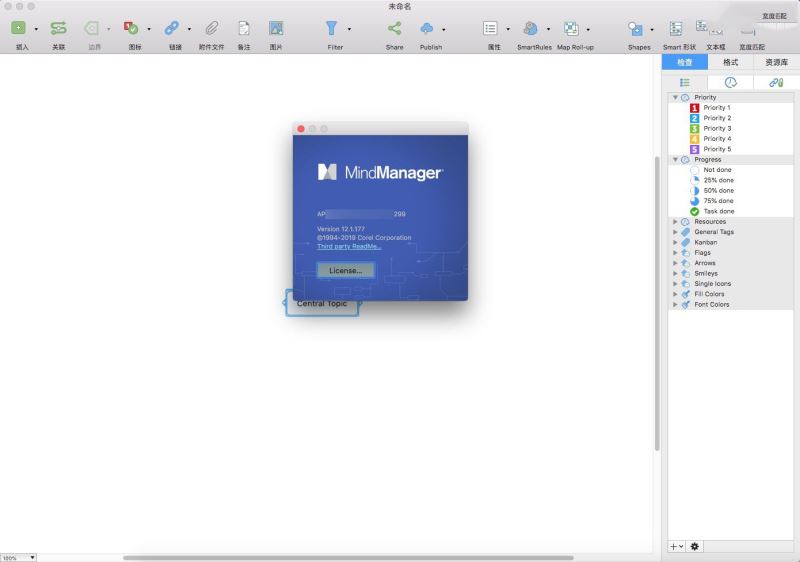Select the clock task-info icon in the inspector
The height and width of the screenshot is (562, 800).
[x=731, y=83]
